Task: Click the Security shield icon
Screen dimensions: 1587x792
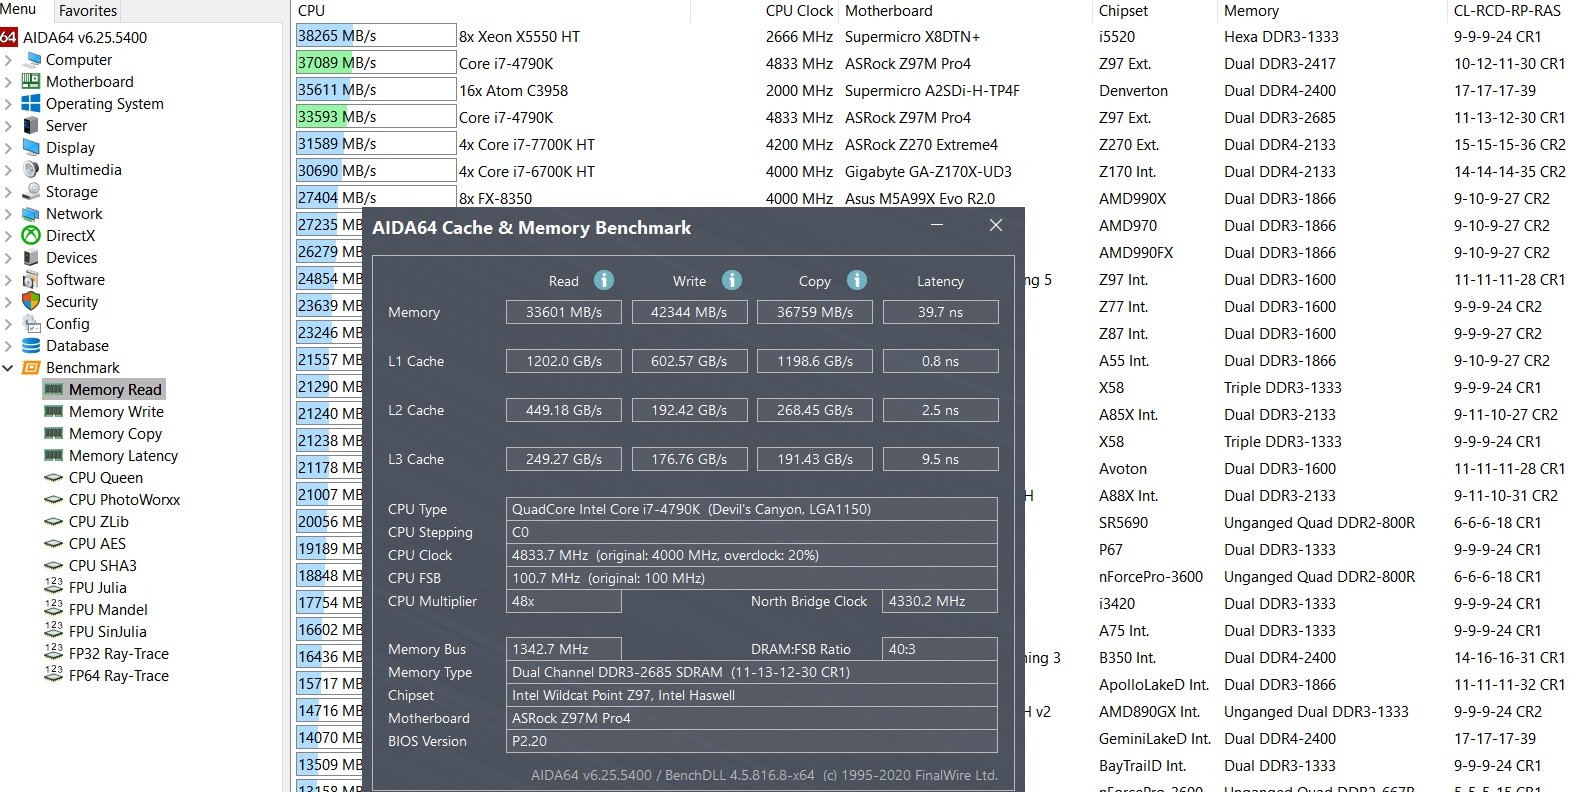Action: point(32,302)
